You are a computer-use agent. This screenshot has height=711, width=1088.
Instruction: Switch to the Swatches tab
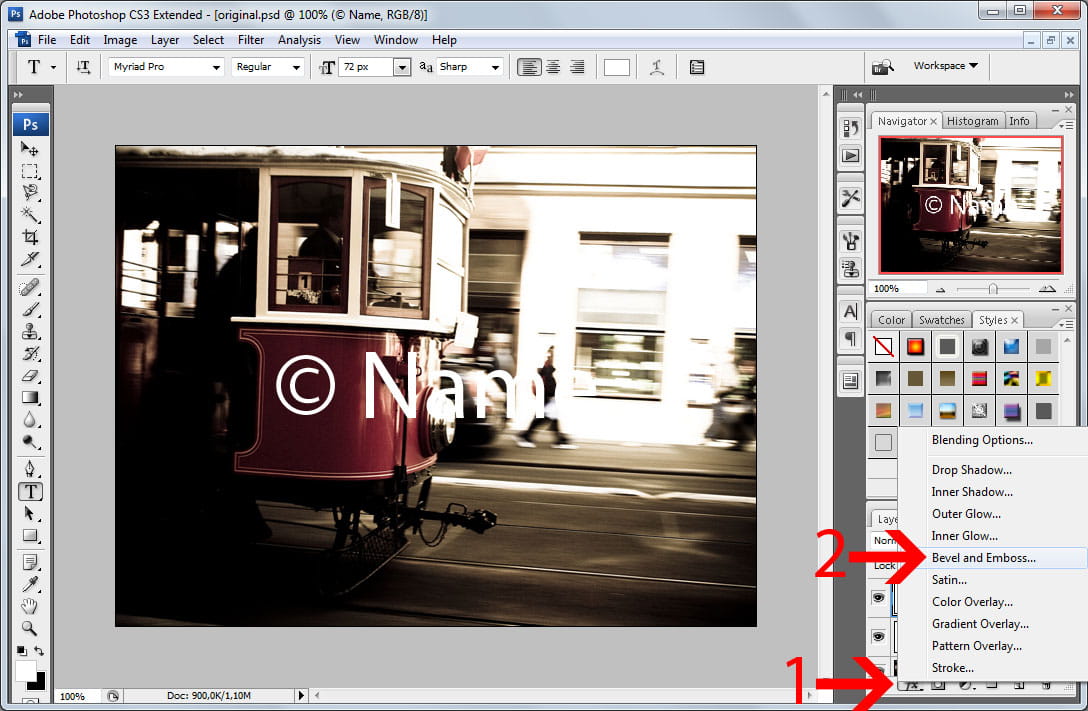point(942,320)
